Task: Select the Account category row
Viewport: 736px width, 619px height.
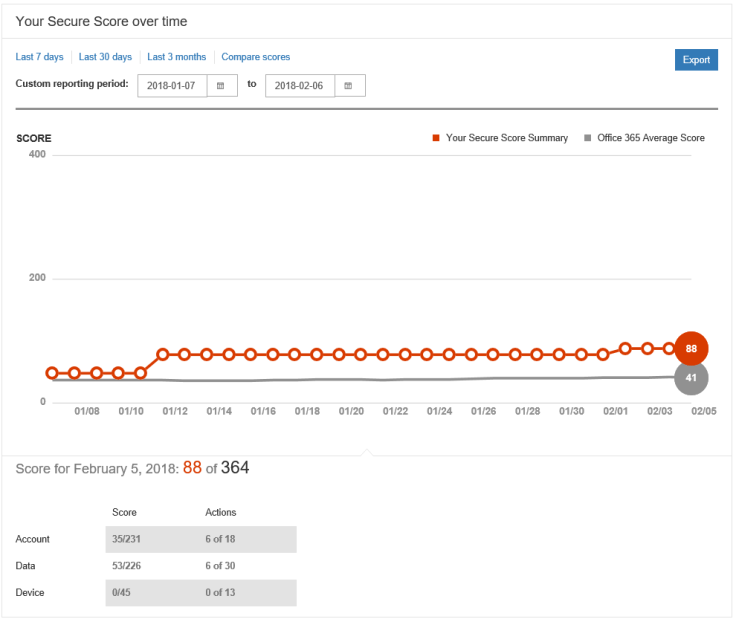Action: pyautogui.click(x=33, y=539)
